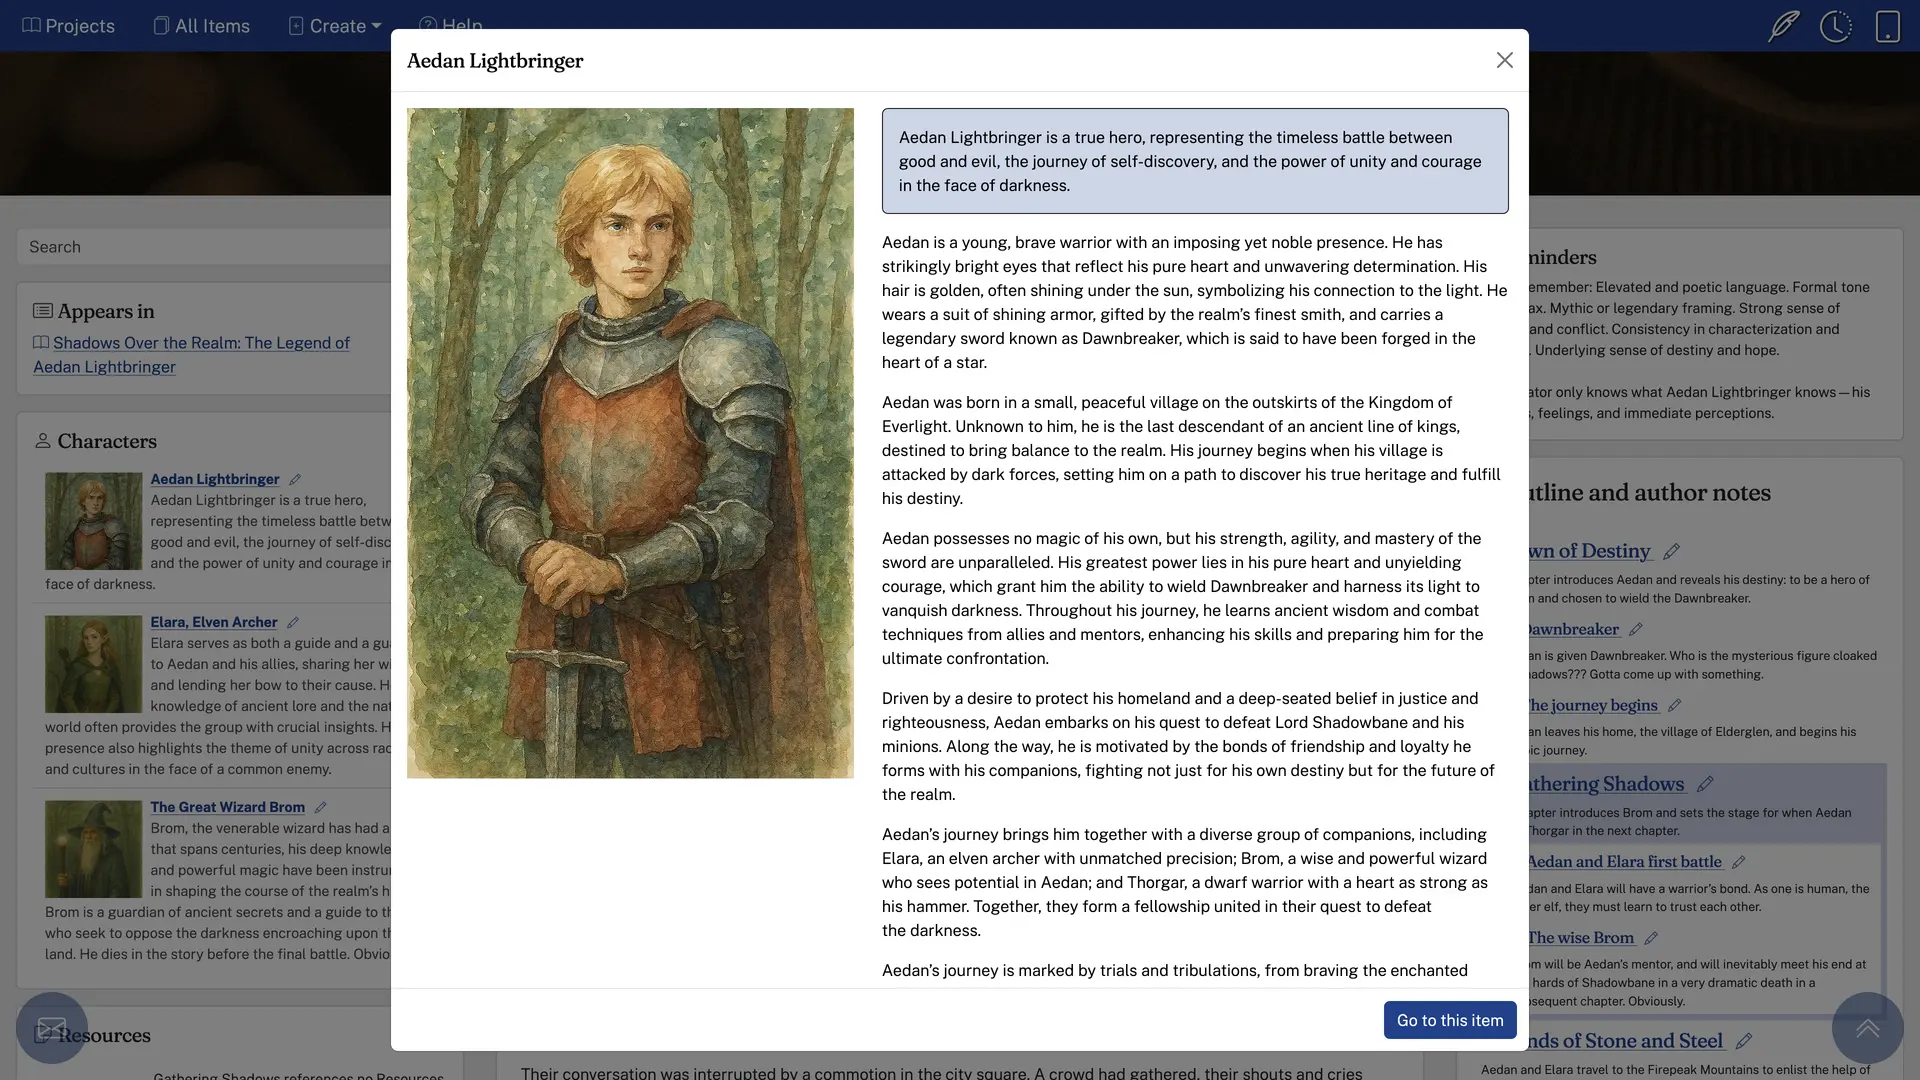The image size is (1920, 1080).
Task: Open the Elara, Elven Archer link
Action: [214, 622]
